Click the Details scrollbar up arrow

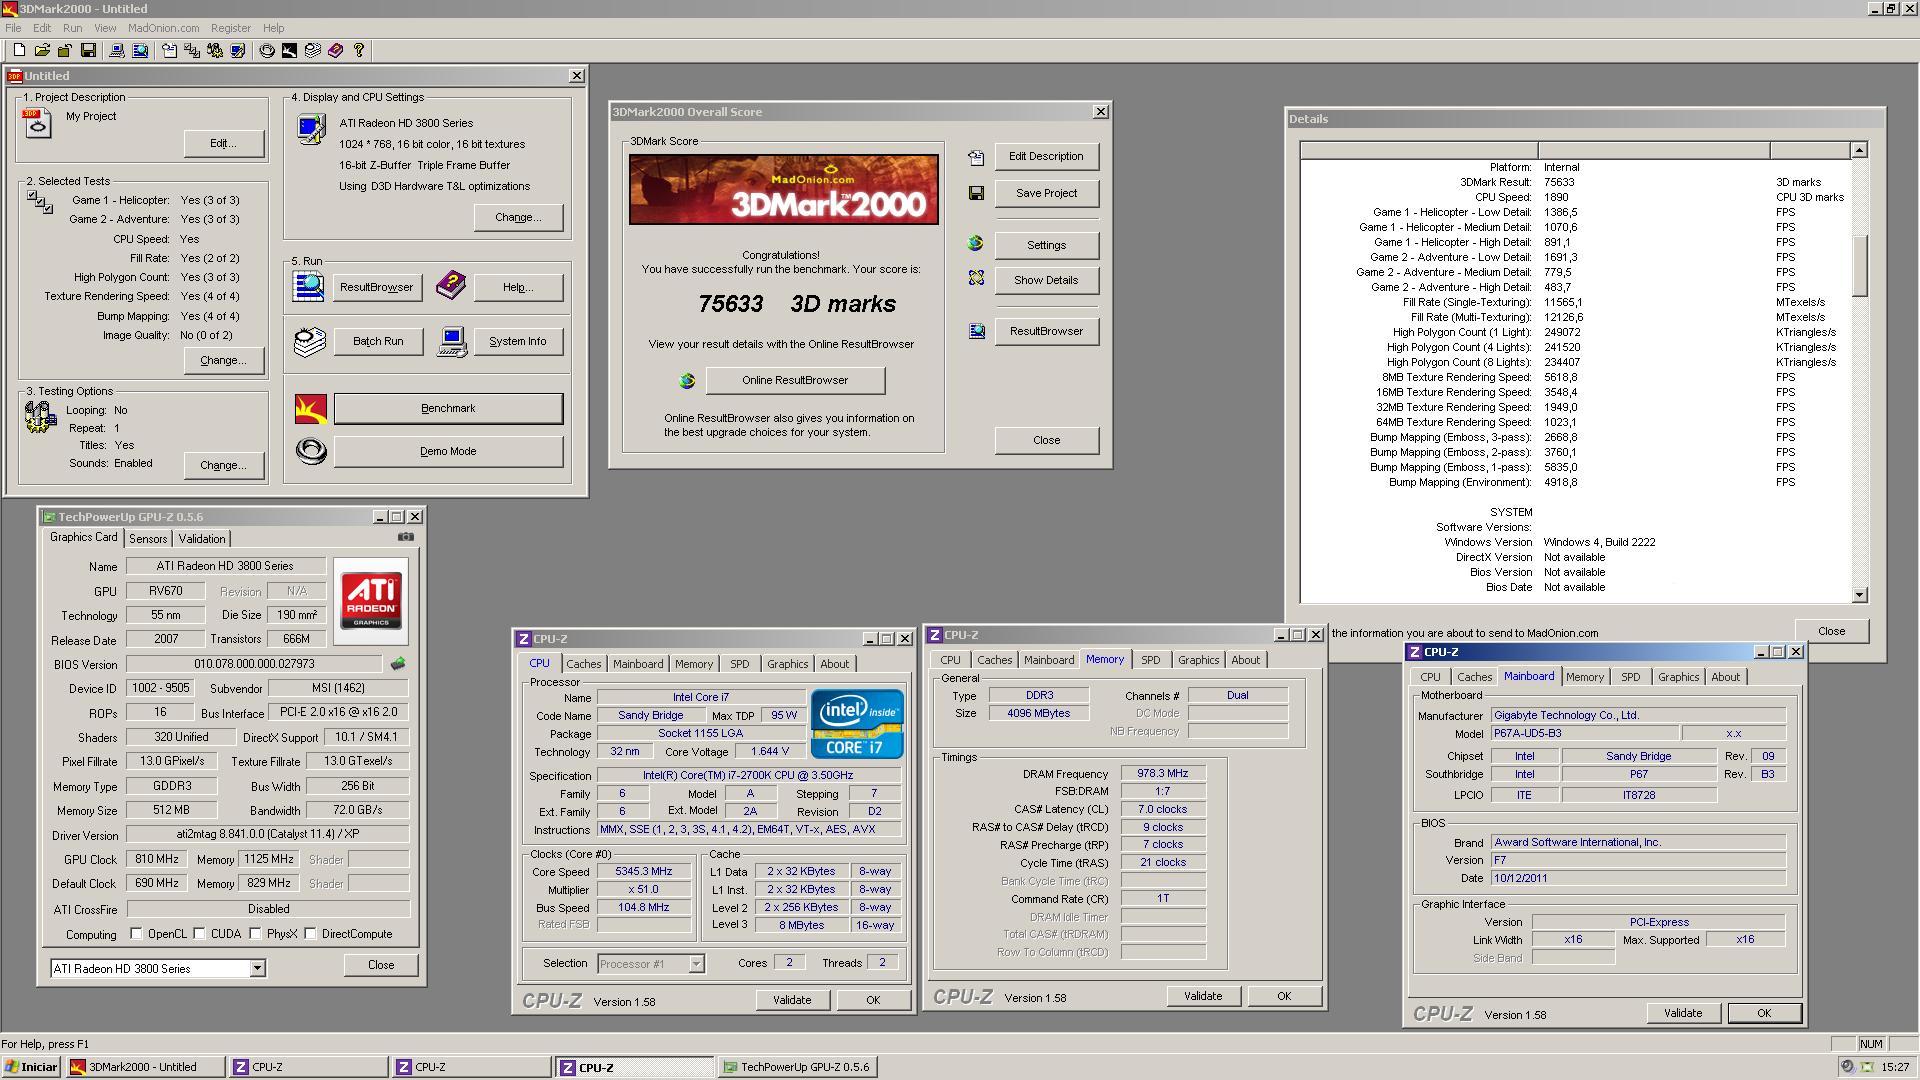[x=1859, y=150]
